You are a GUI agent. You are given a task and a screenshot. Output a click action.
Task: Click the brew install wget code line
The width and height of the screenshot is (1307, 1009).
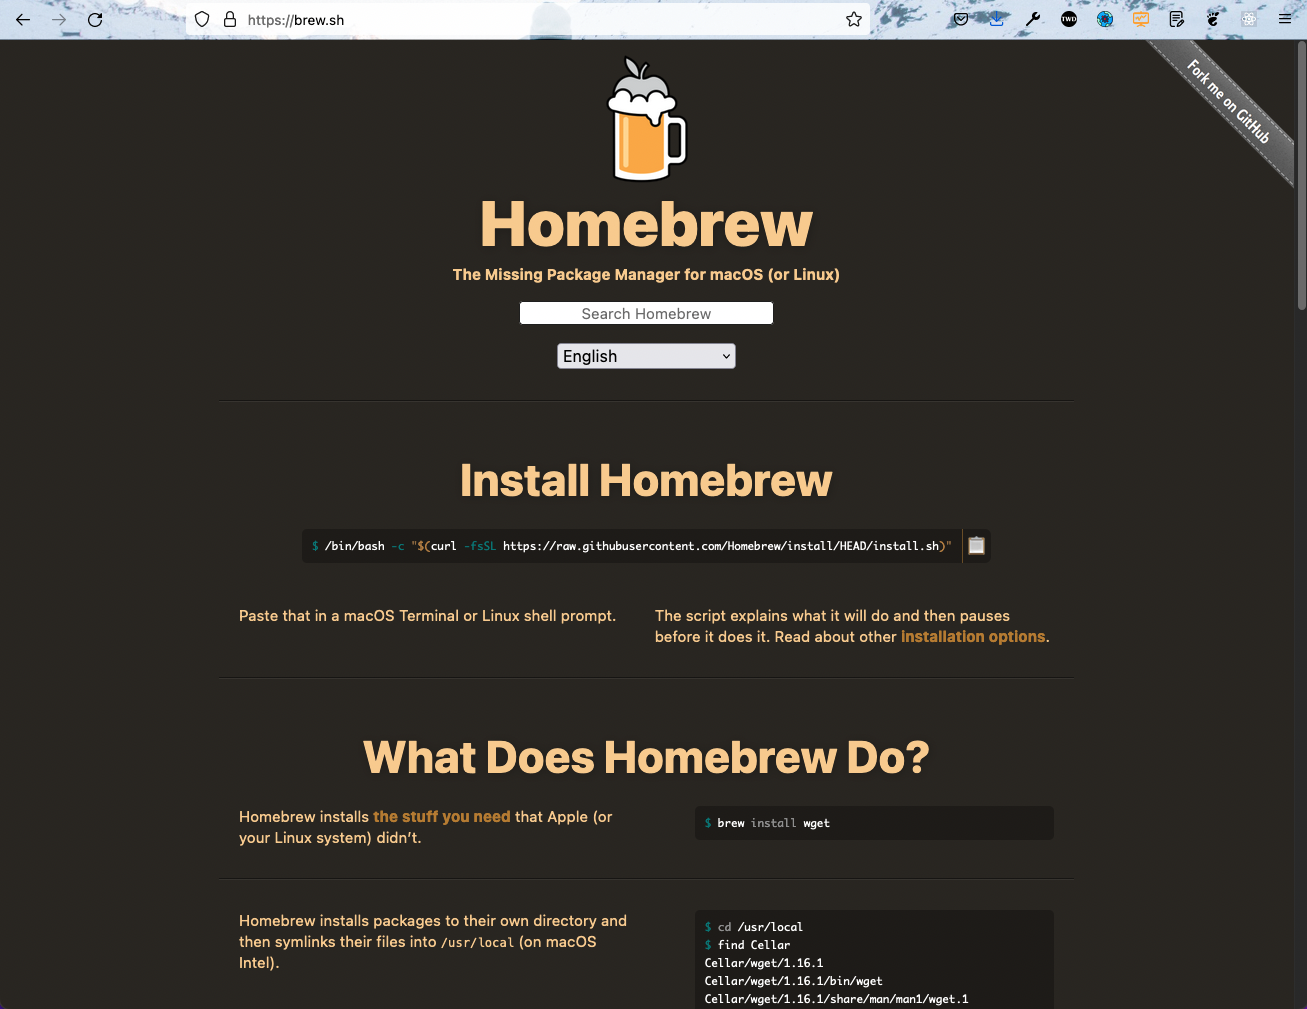pos(767,823)
